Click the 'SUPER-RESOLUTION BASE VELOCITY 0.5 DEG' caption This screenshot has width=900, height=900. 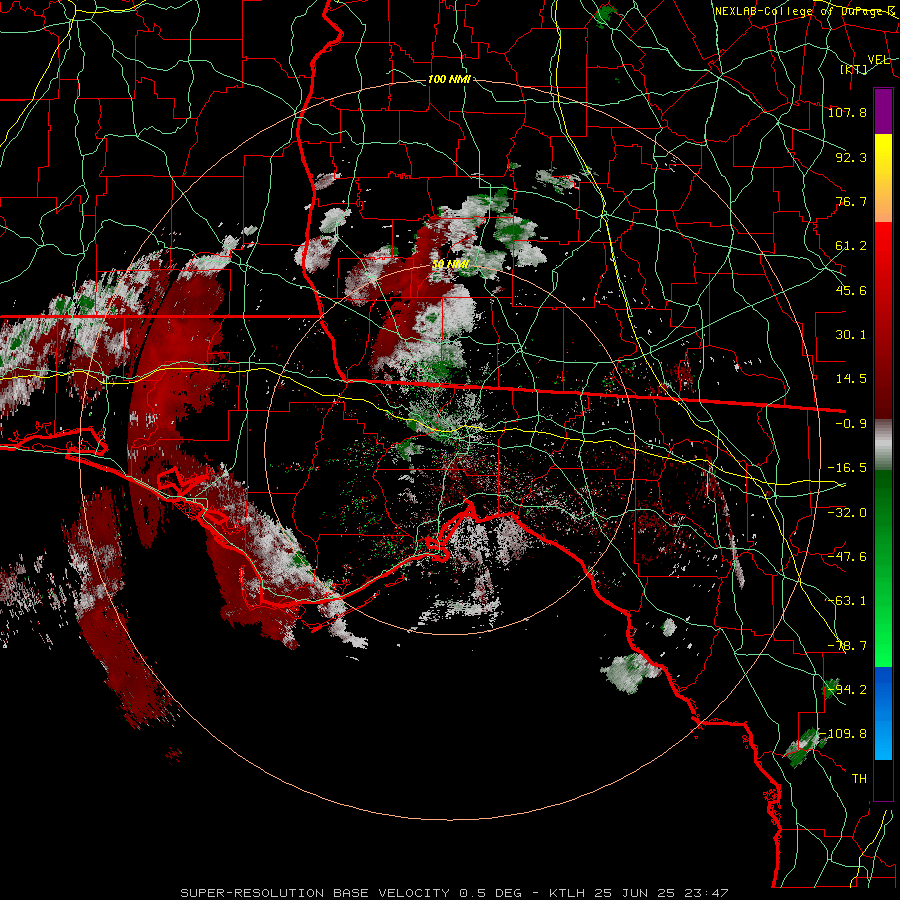pos(351,893)
